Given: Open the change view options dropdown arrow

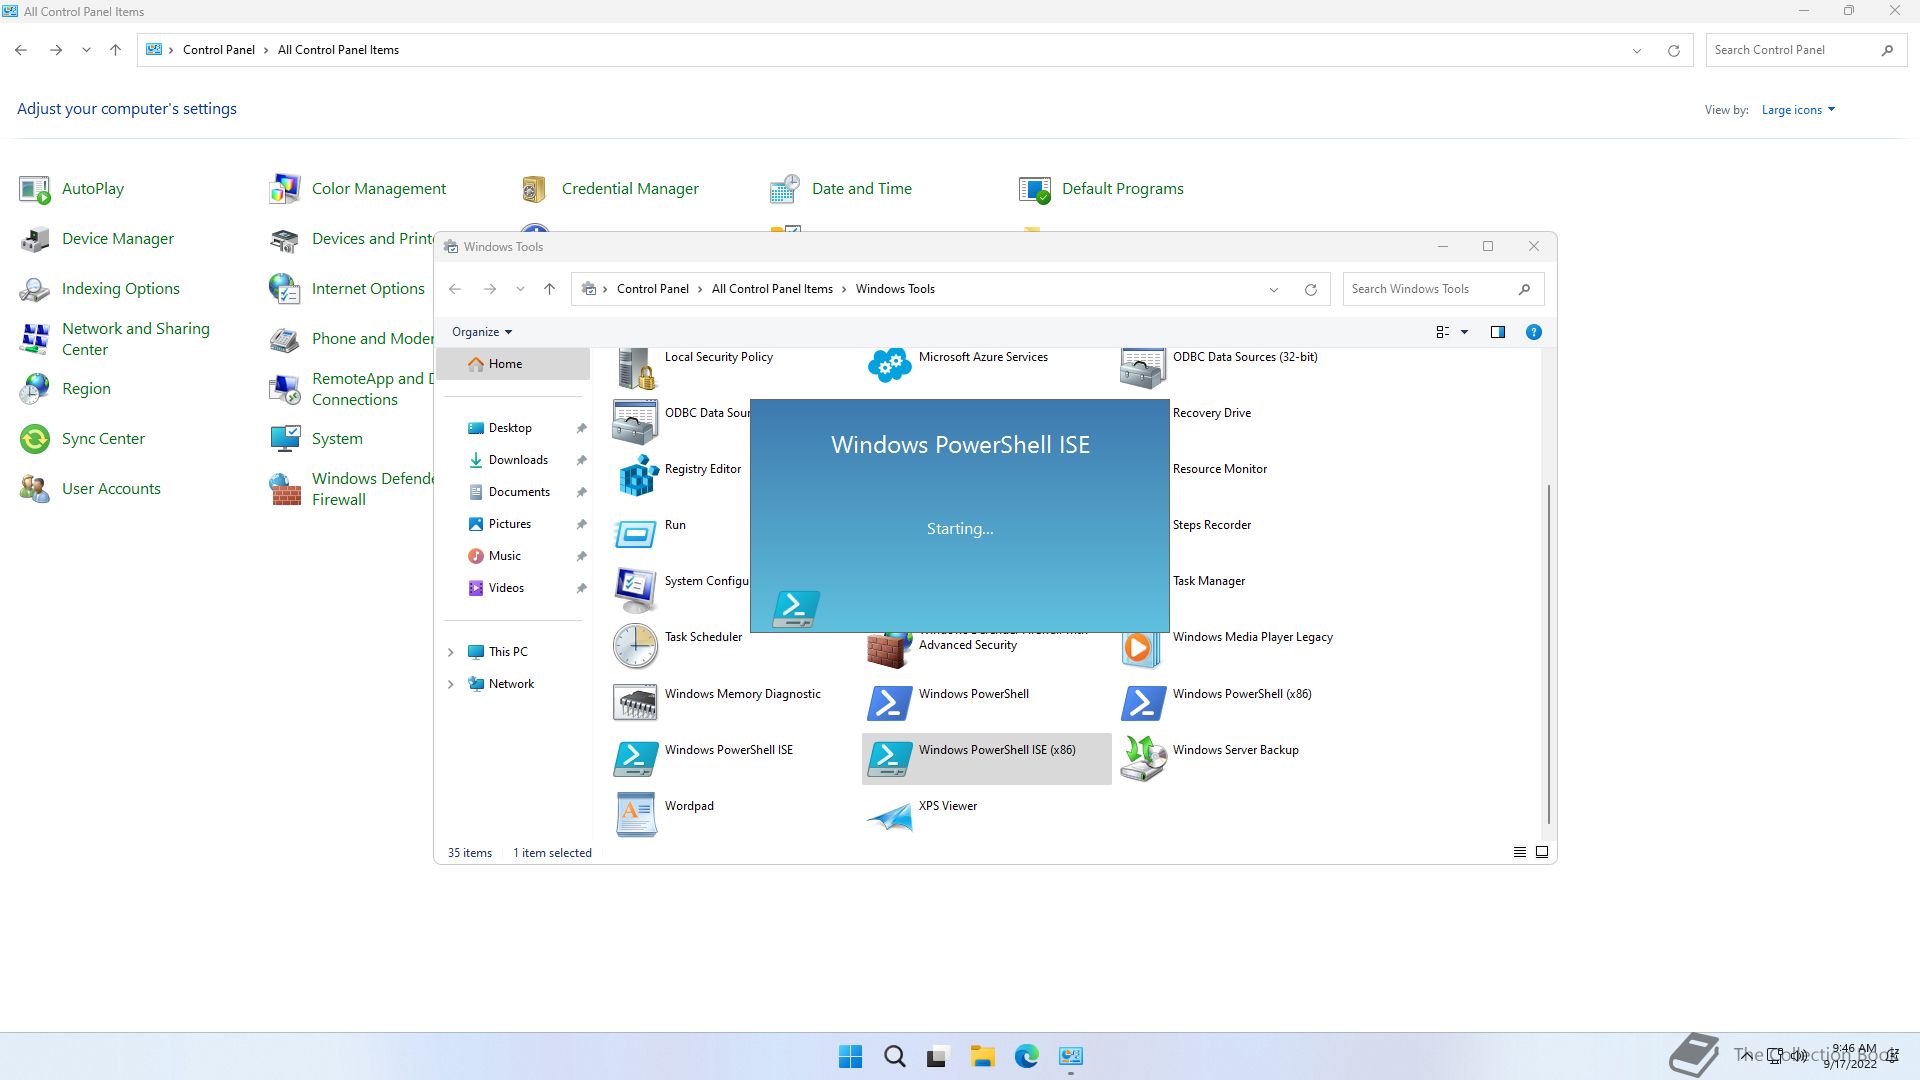Looking at the screenshot, I should point(1464,332).
